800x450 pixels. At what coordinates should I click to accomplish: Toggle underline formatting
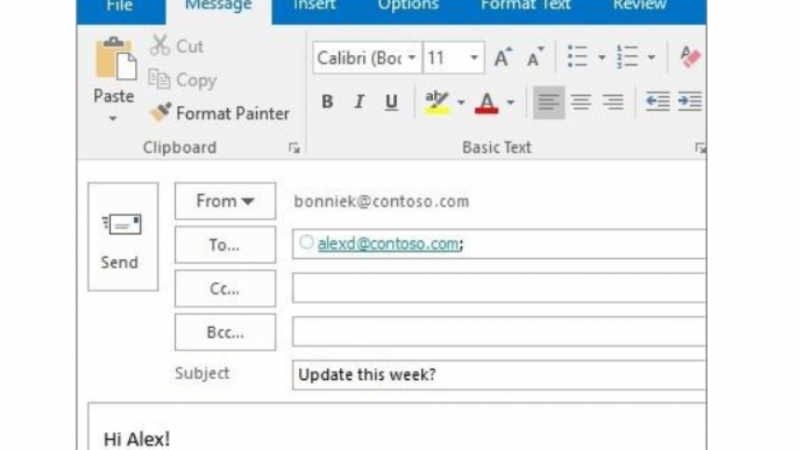(391, 101)
